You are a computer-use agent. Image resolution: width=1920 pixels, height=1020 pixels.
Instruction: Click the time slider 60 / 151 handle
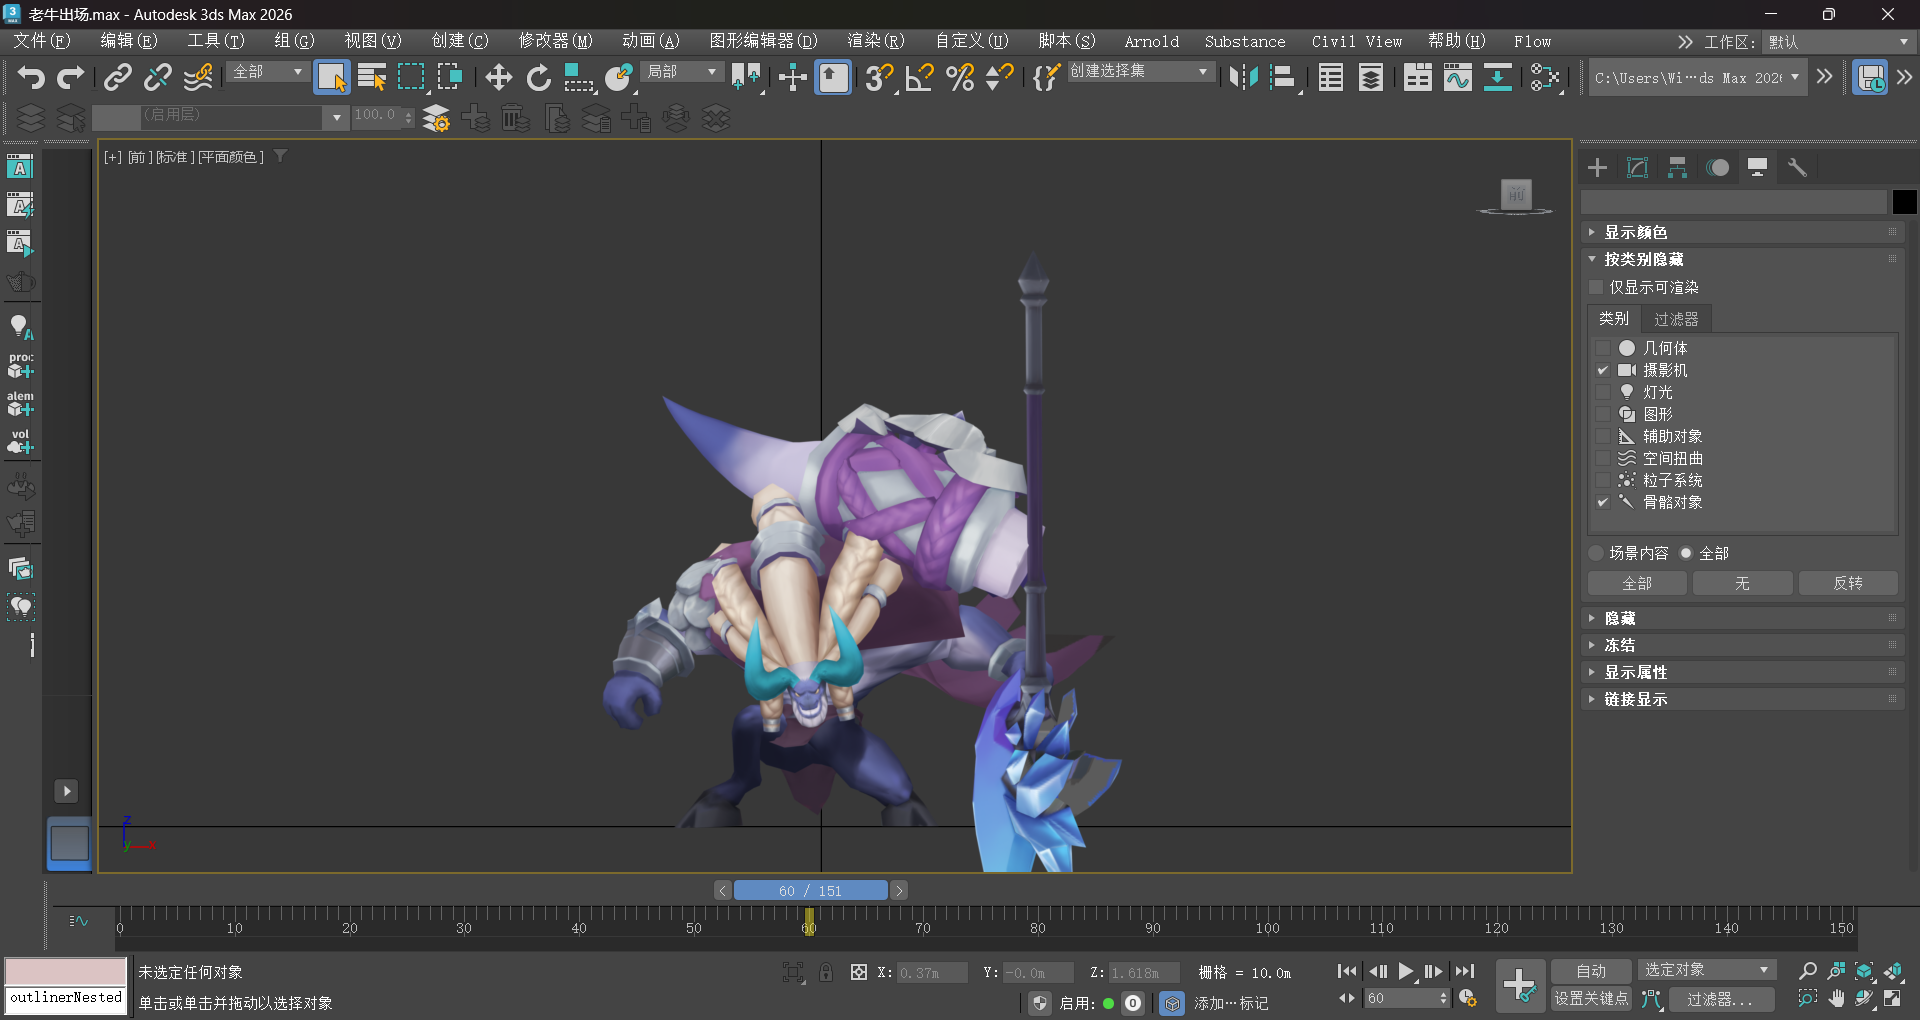tap(811, 890)
